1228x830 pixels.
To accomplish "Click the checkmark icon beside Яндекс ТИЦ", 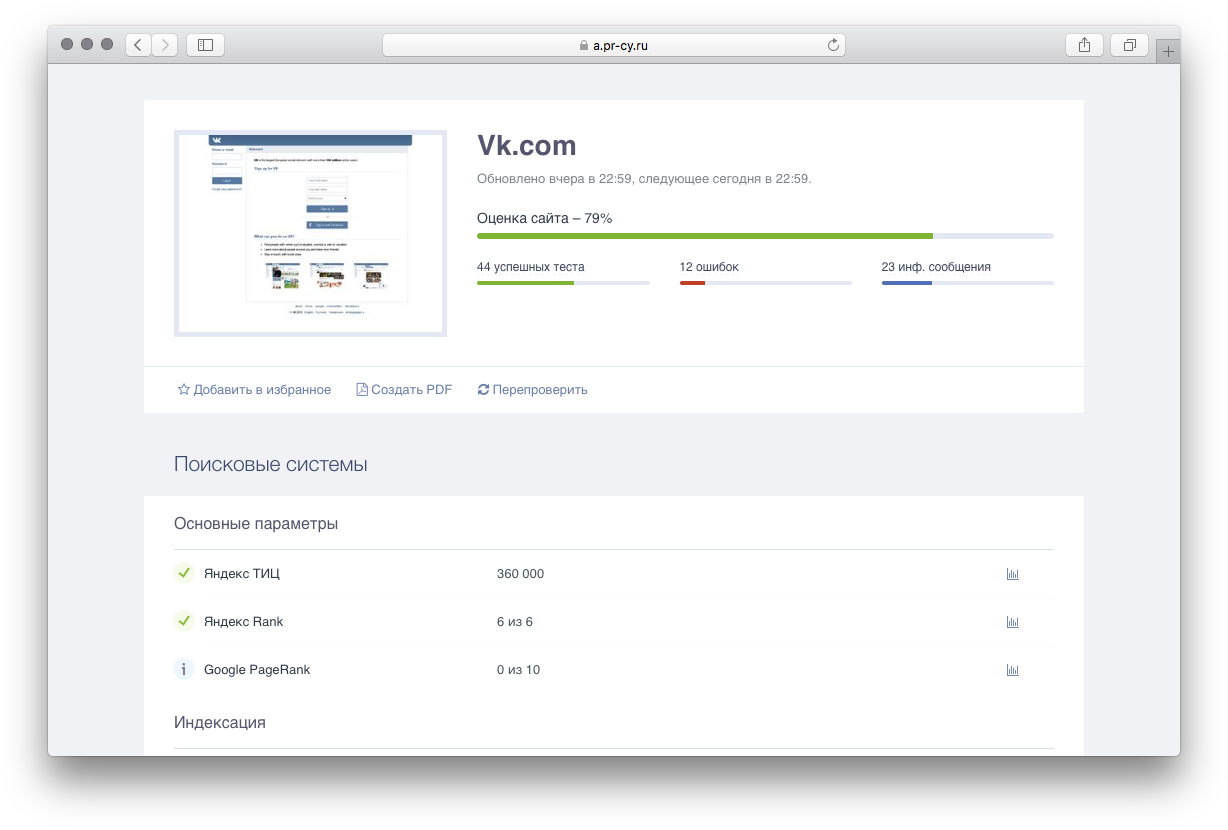I will (184, 573).
